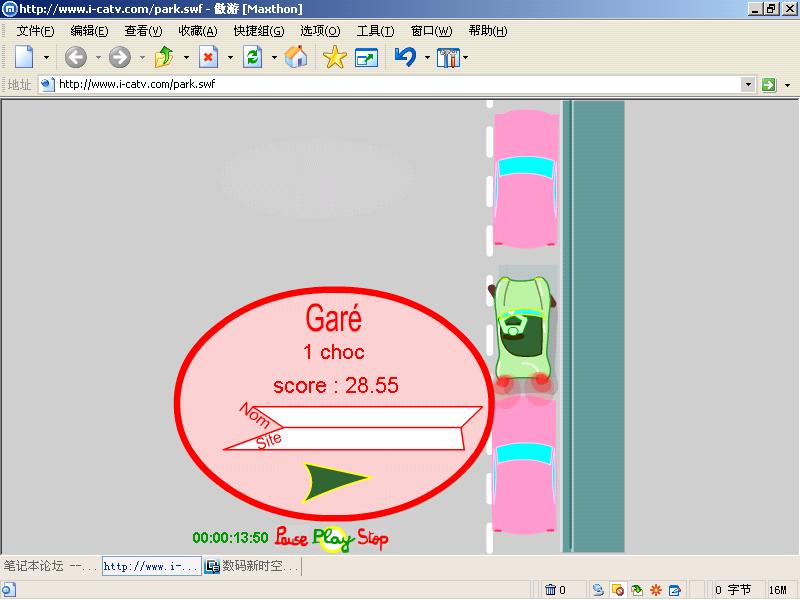Click the green arrow submit button

click(335, 481)
